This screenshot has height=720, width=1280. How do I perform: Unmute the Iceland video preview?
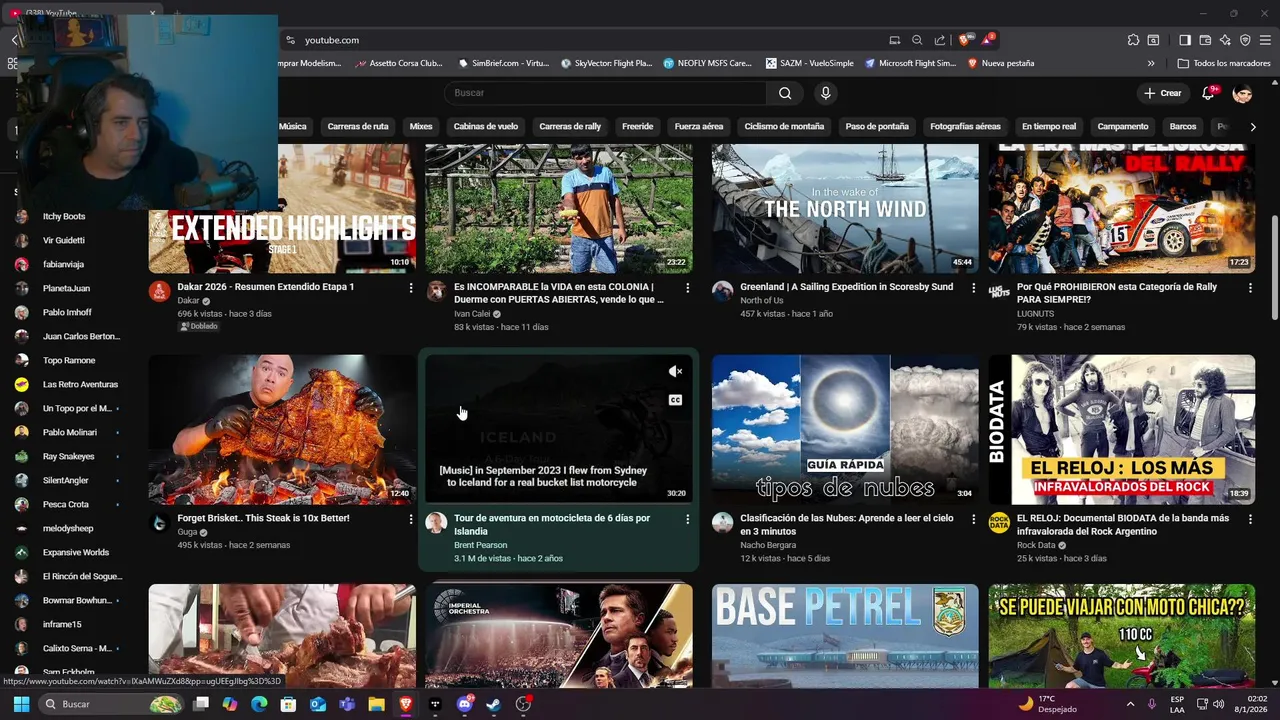click(x=675, y=372)
